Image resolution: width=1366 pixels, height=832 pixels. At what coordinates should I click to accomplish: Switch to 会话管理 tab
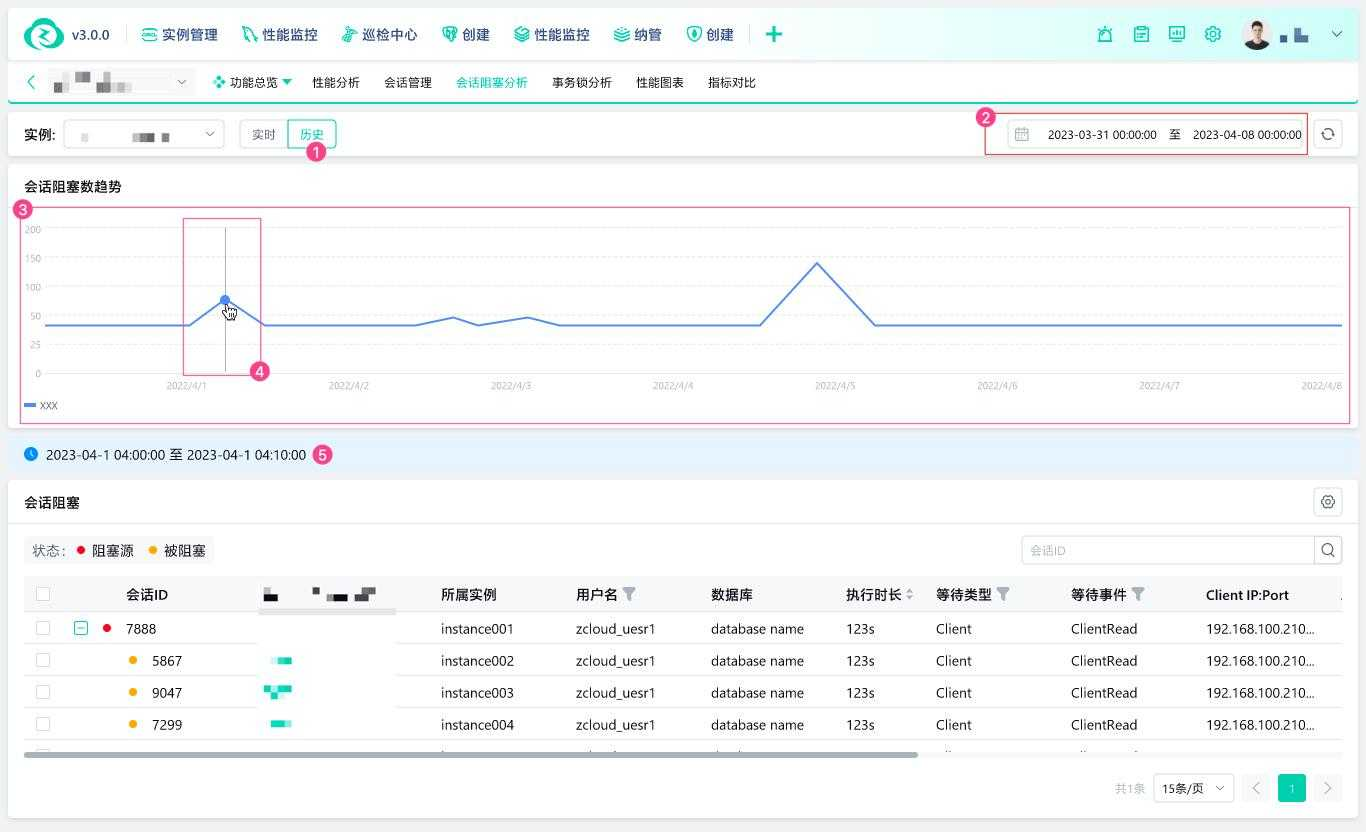[408, 83]
